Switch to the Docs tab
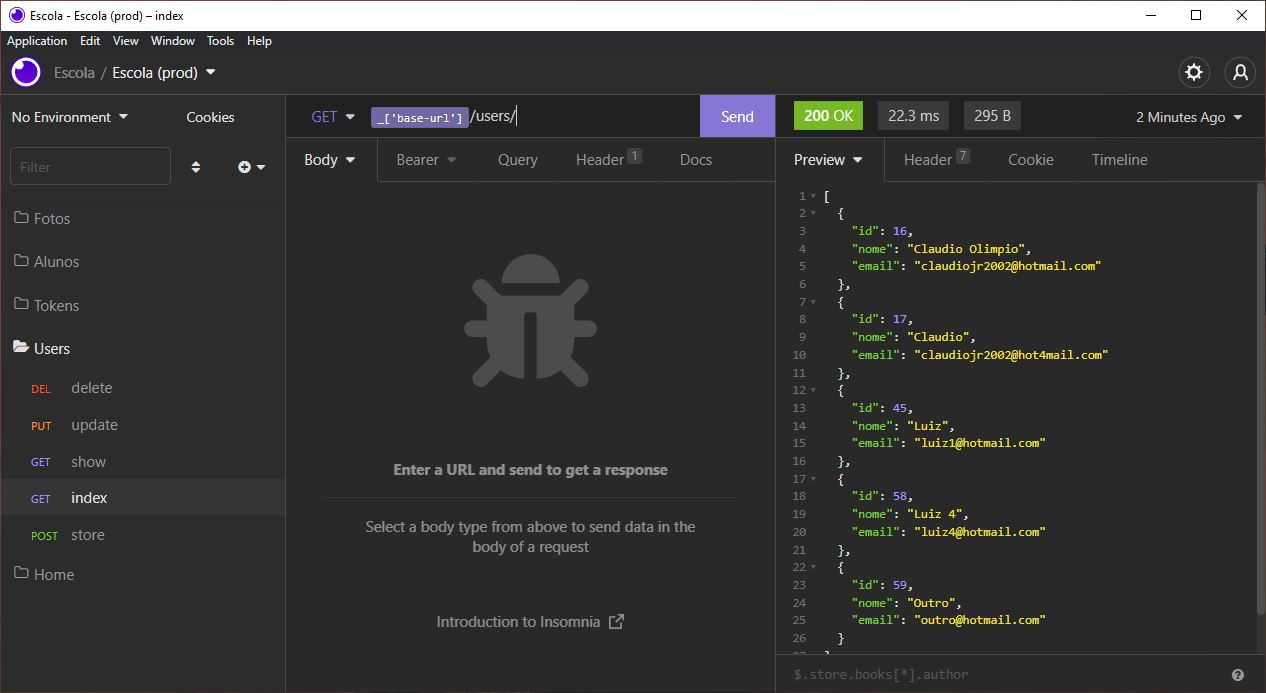1266x693 pixels. [696, 159]
